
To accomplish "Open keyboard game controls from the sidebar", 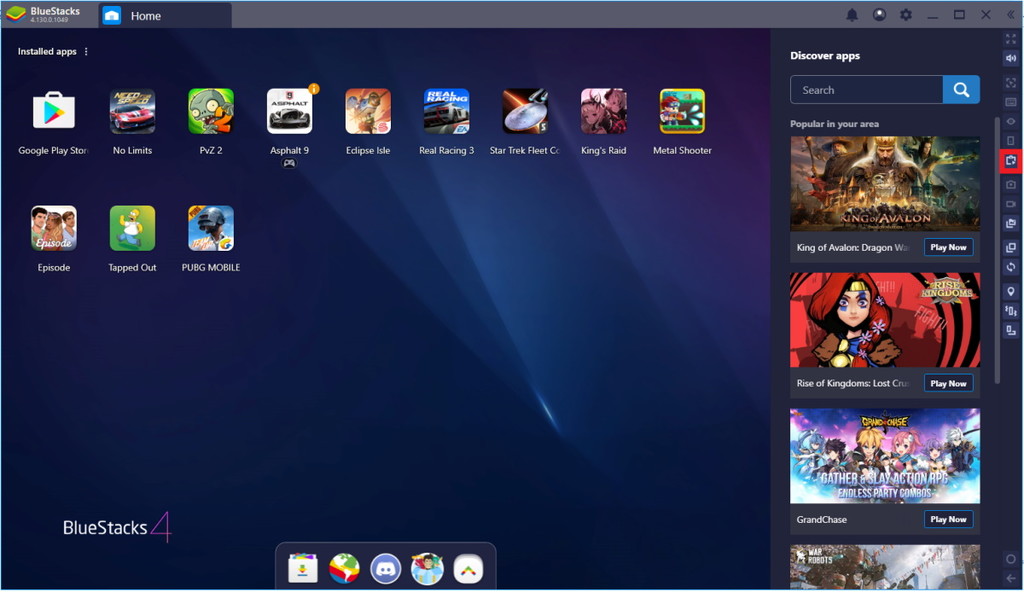I will 1010,103.
